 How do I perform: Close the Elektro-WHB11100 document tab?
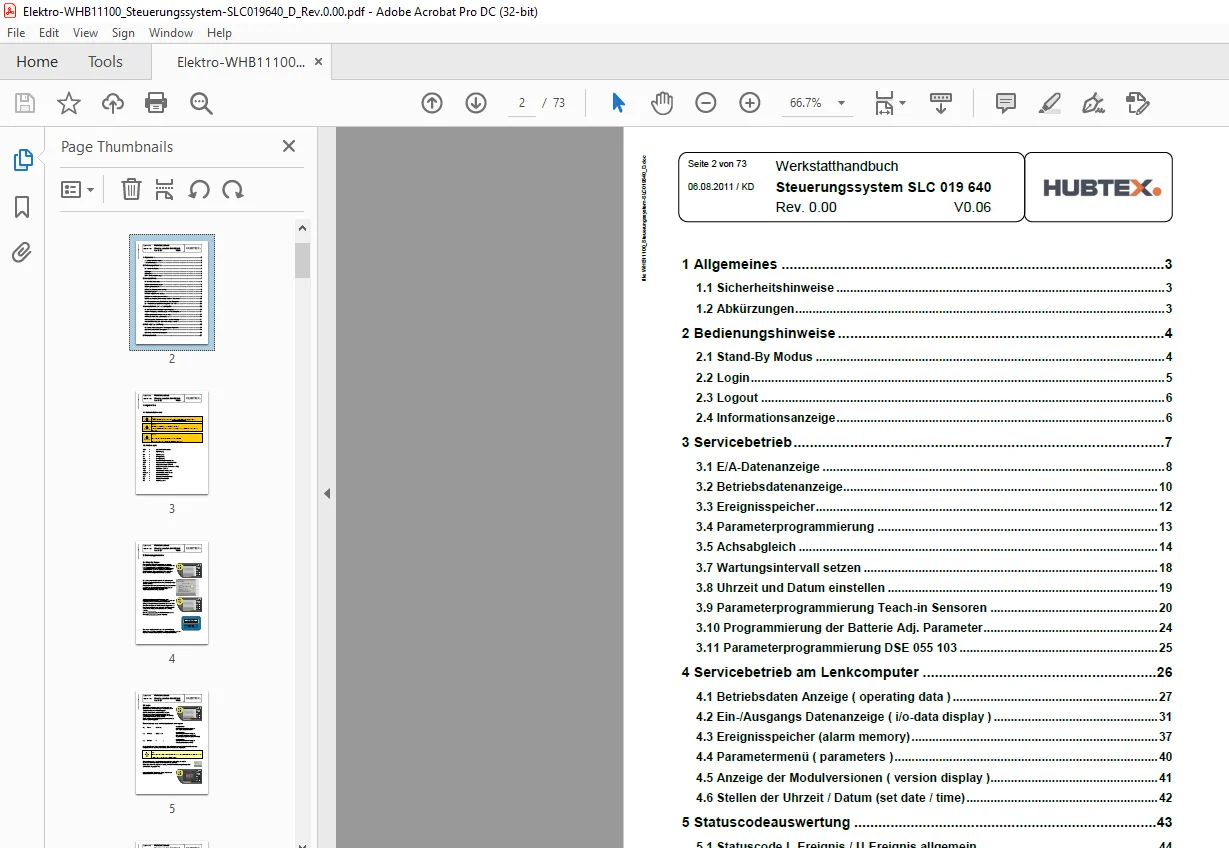(319, 61)
